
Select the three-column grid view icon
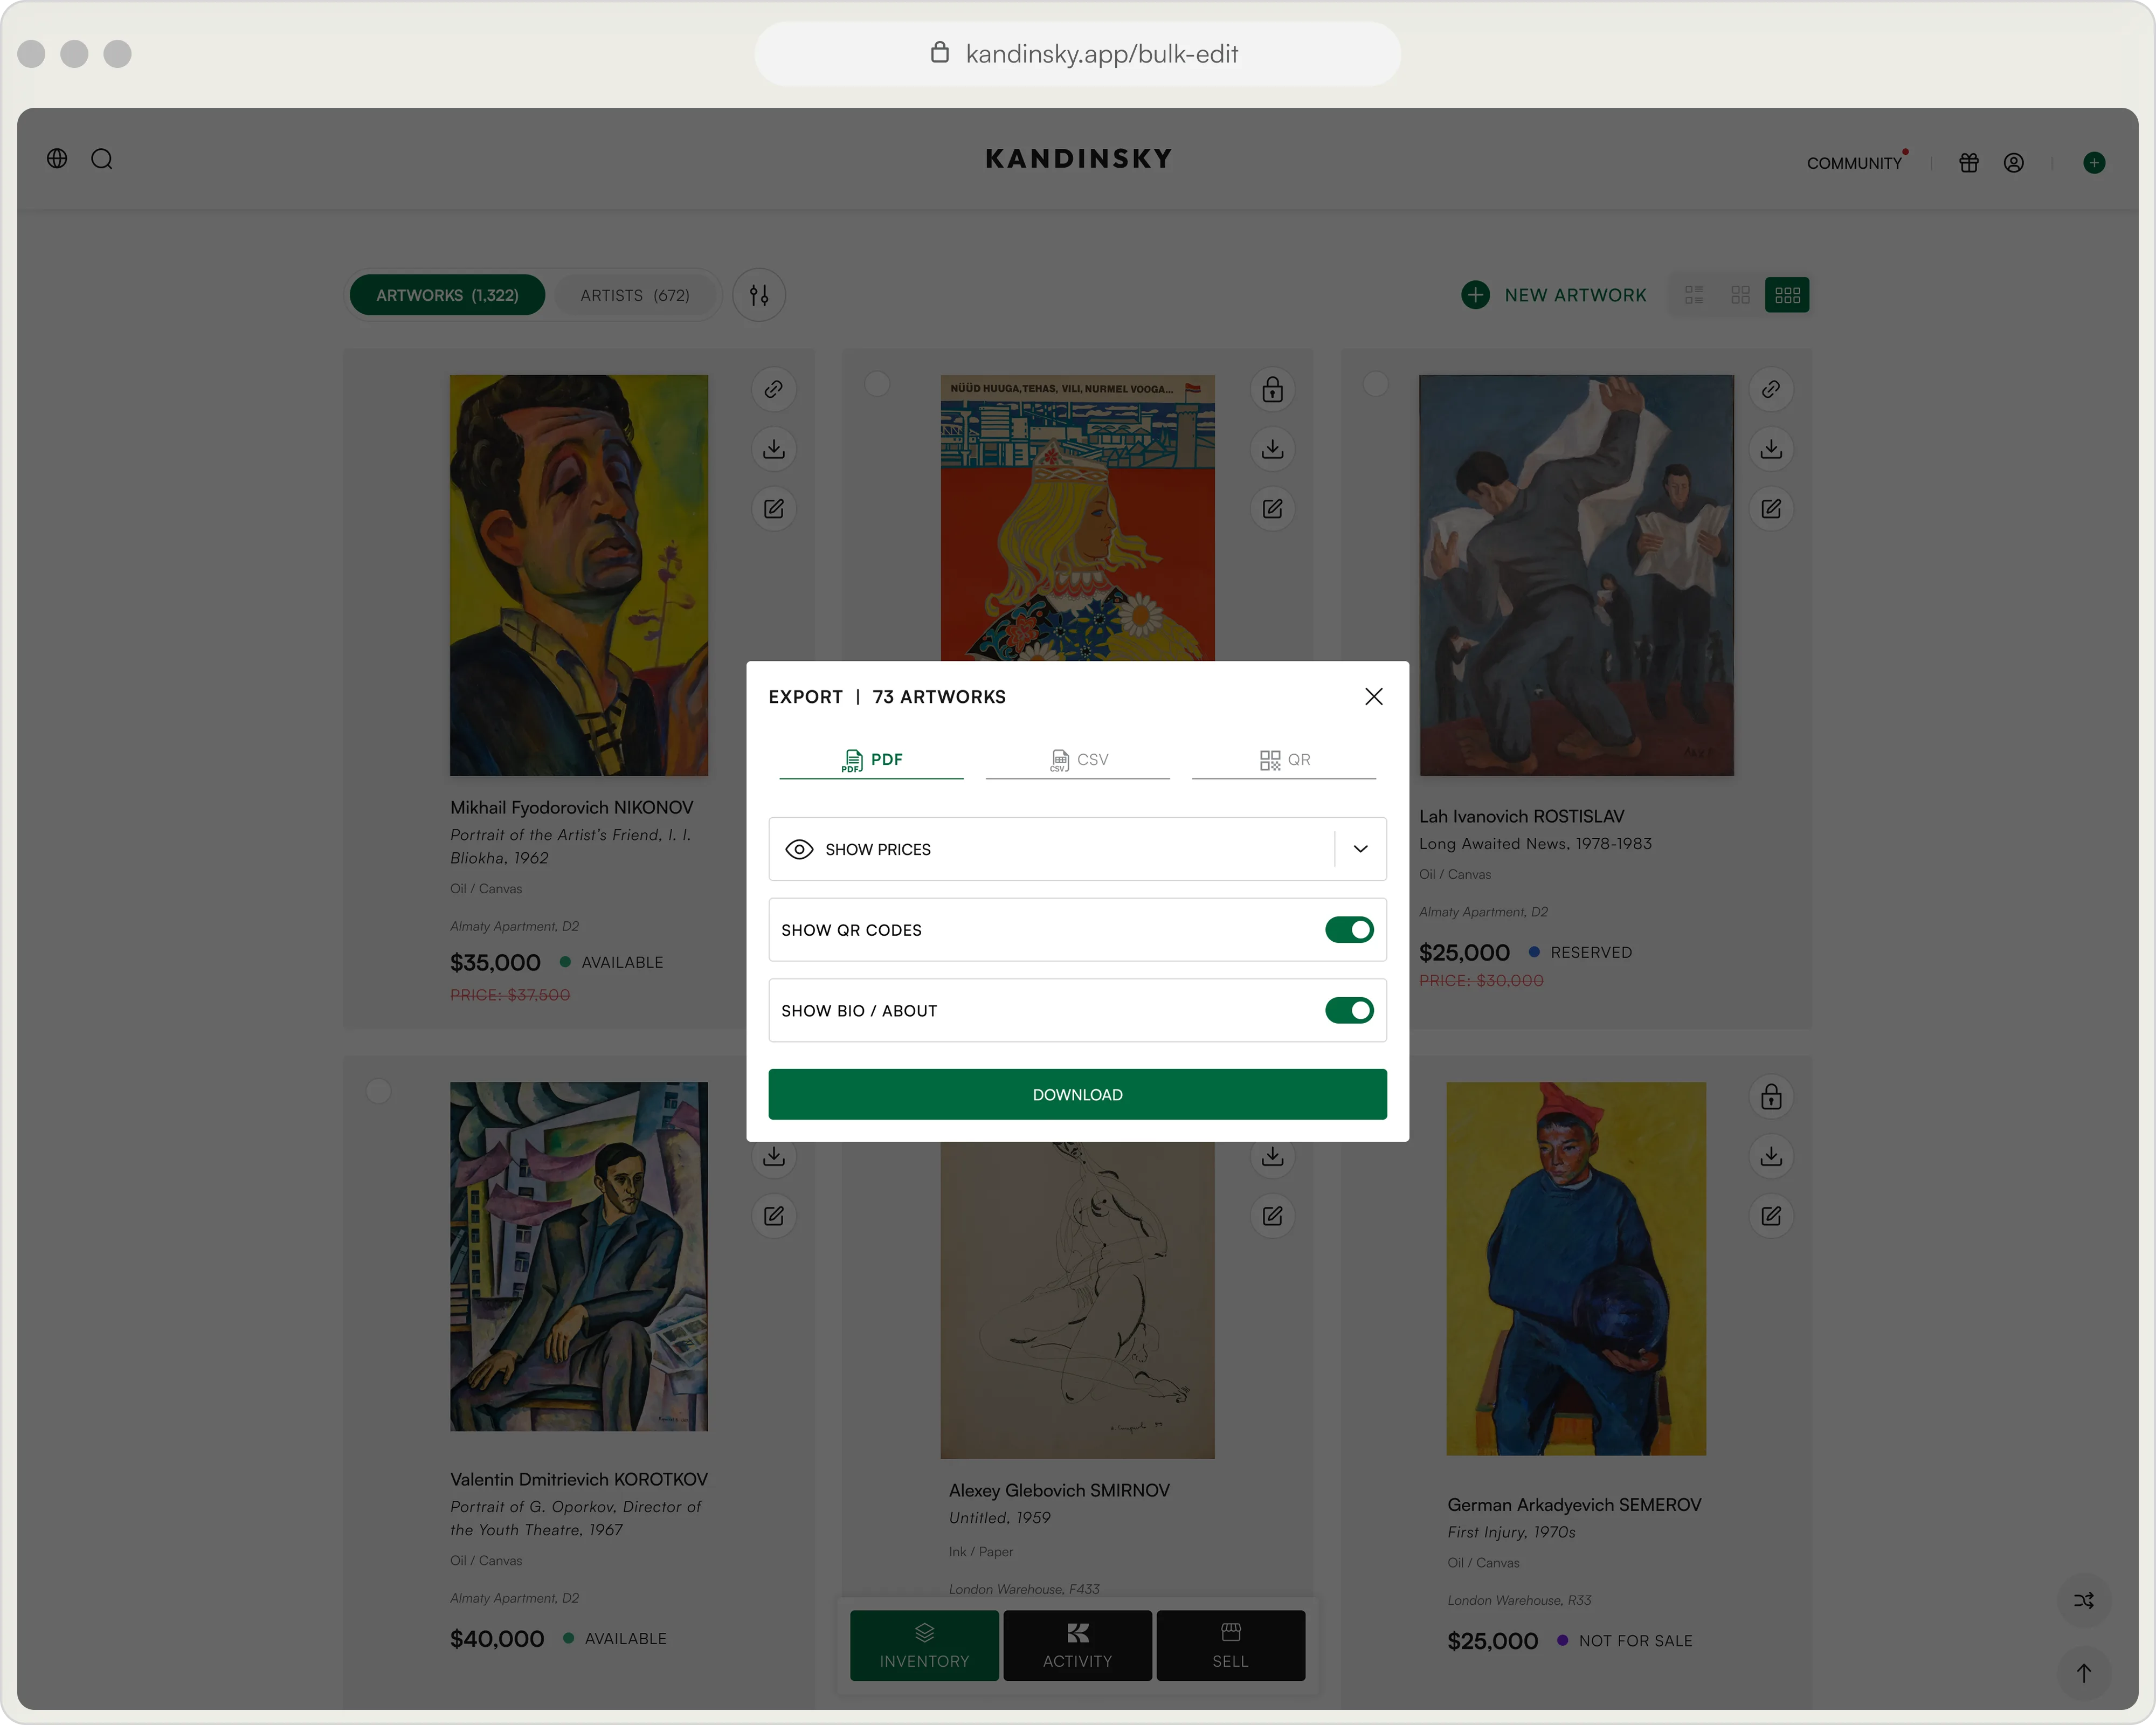pyautogui.click(x=1787, y=295)
